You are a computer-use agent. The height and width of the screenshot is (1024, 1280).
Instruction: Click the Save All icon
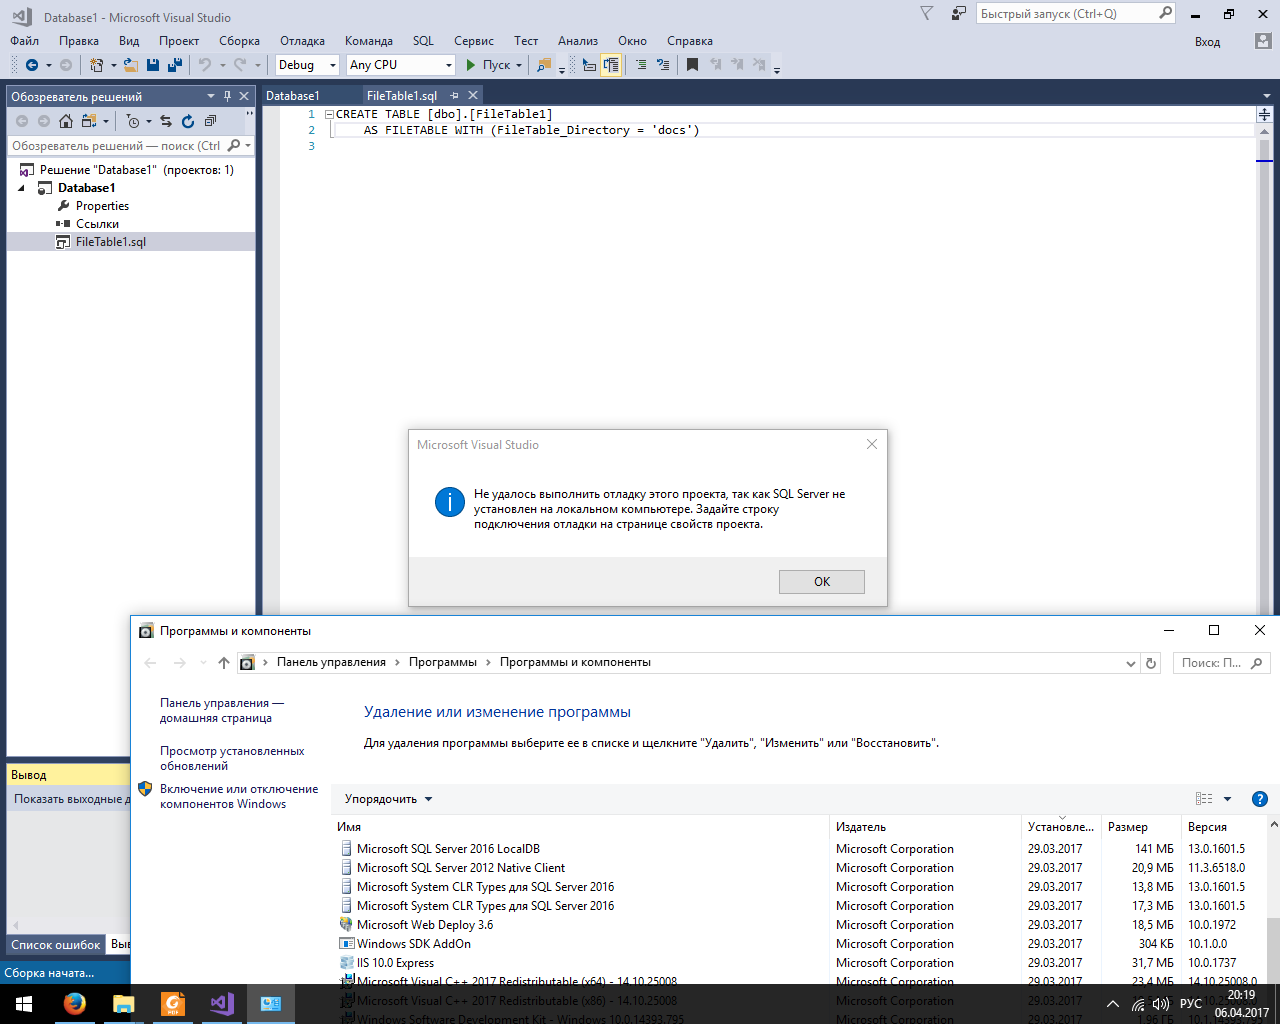click(x=175, y=65)
